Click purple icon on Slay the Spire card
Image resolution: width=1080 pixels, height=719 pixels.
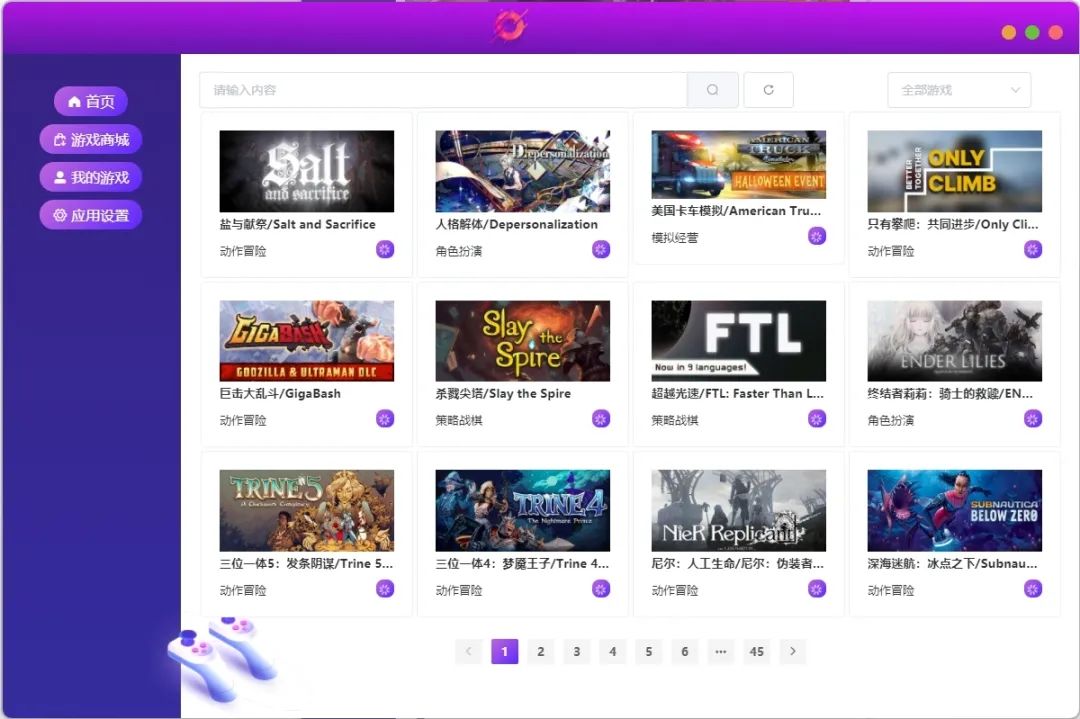click(x=601, y=419)
